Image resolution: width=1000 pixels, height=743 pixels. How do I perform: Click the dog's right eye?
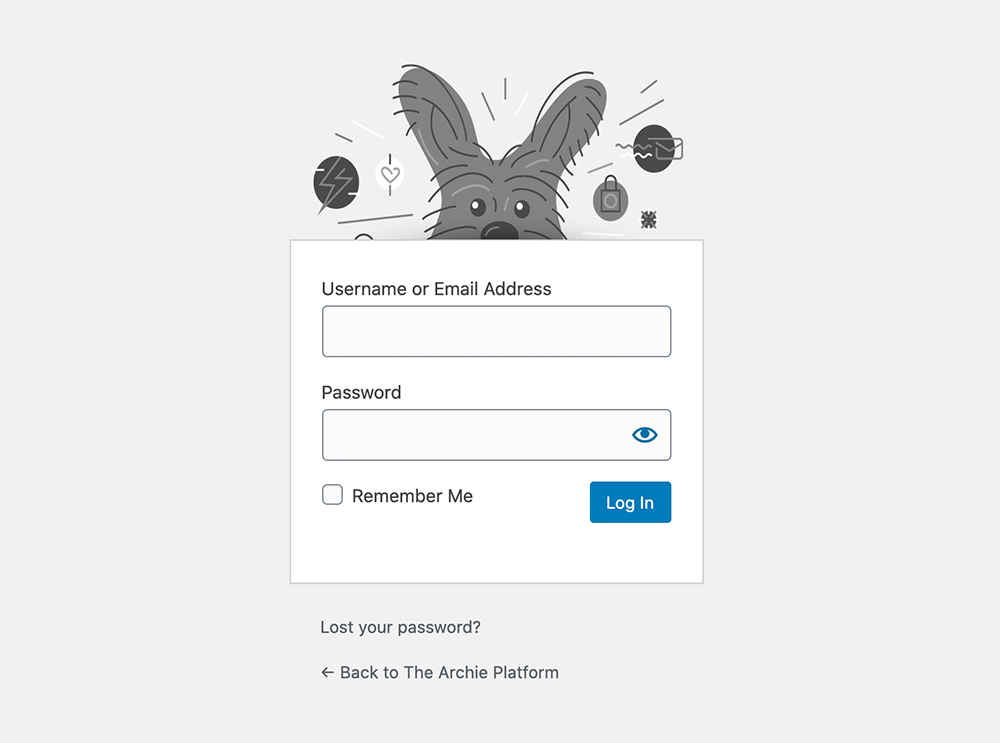521,208
